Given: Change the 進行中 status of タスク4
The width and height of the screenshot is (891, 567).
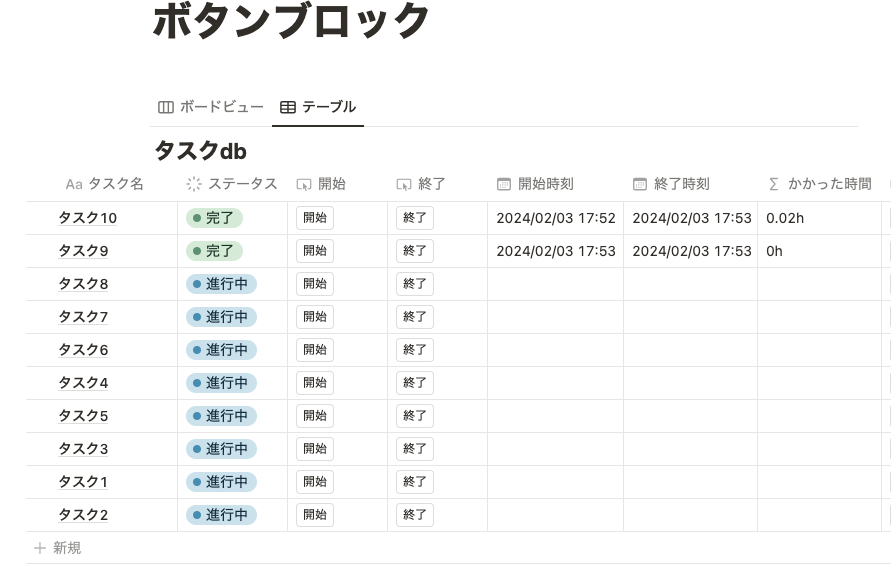Looking at the screenshot, I should click(221, 383).
